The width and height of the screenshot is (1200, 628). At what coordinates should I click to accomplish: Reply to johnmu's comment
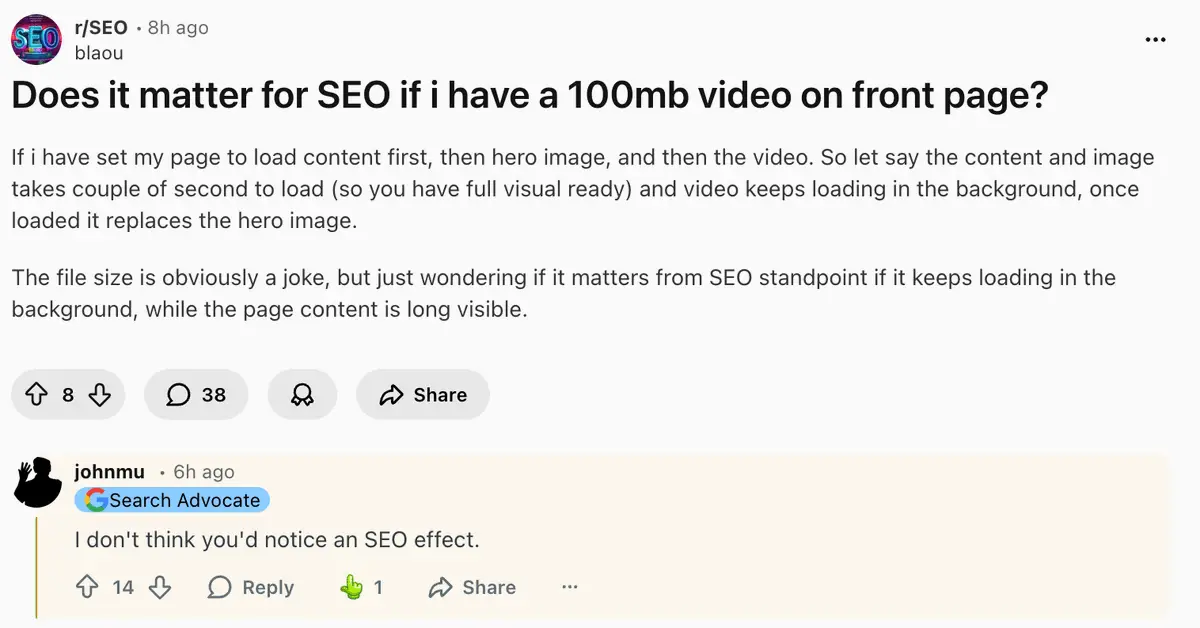coord(251,587)
